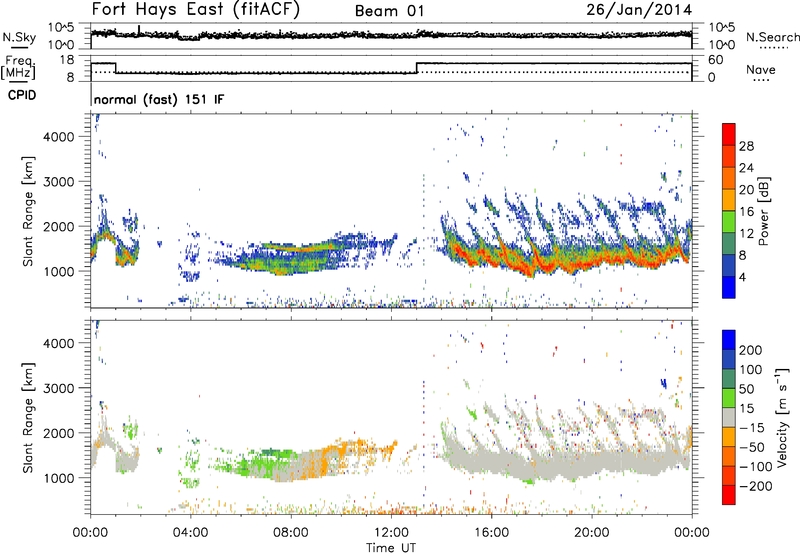Click the '20' power colorbar value
800x554 pixels.
746,190
